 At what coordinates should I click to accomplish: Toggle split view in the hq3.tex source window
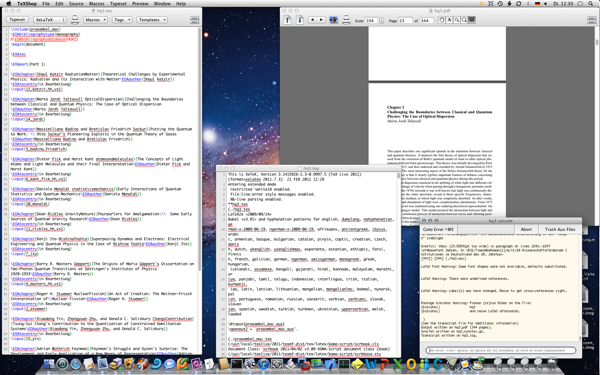(x=194, y=20)
